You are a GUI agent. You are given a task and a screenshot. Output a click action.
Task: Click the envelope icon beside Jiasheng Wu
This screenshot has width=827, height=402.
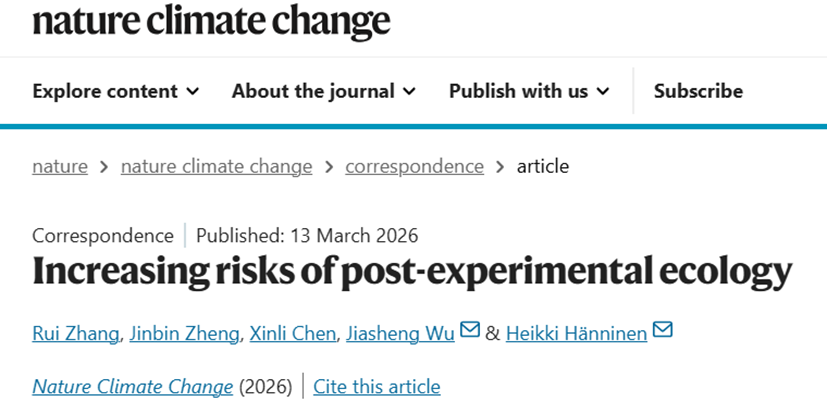point(470,330)
